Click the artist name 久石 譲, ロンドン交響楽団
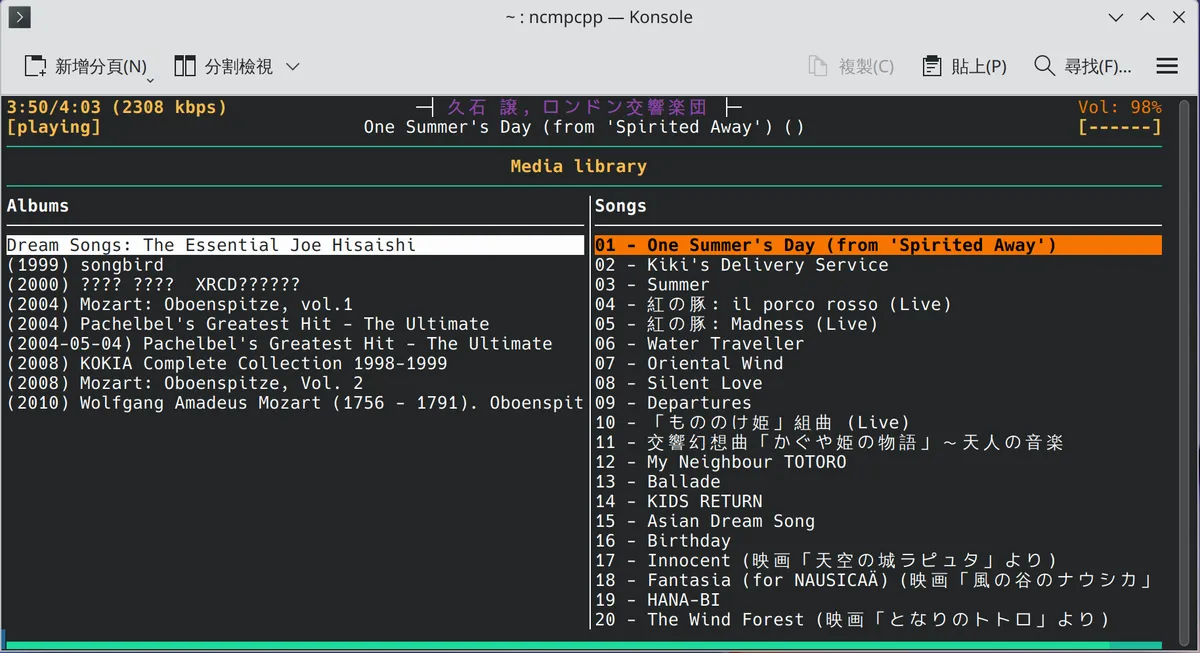Image resolution: width=1200 pixels, height=653 pixels. (x=577, y=107)
